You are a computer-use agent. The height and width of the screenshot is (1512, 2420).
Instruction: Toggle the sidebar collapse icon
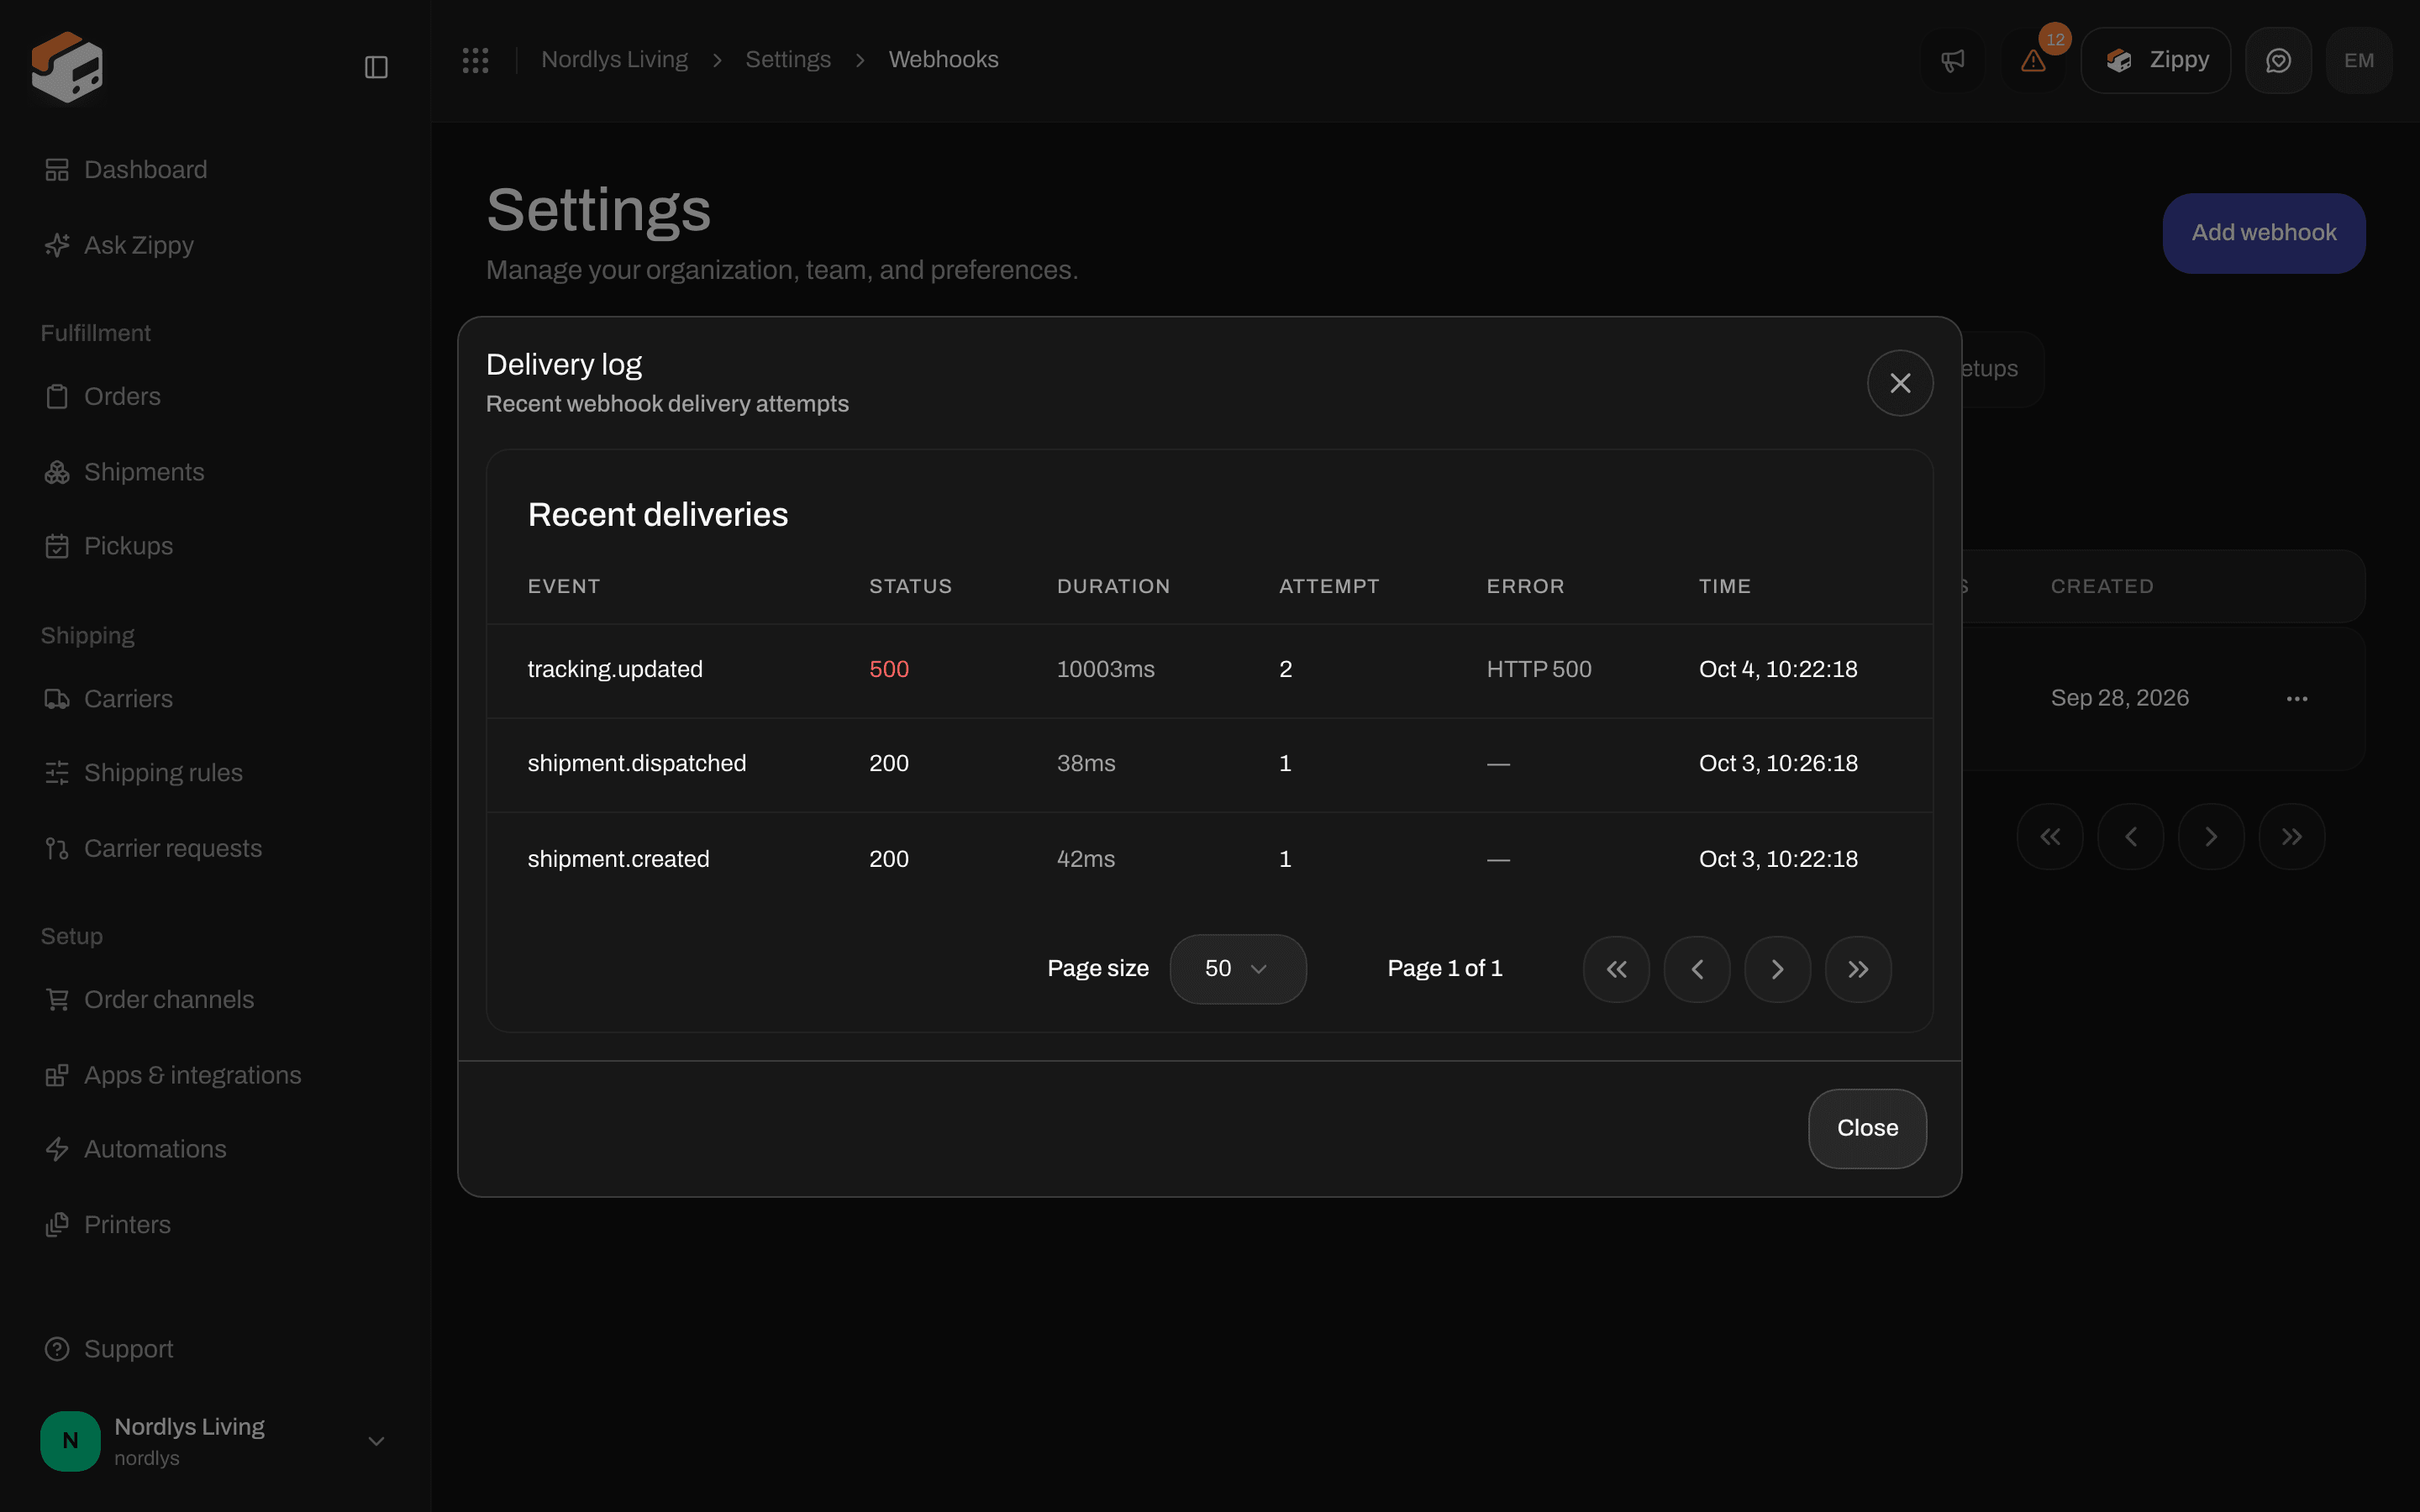pos(376,67)
